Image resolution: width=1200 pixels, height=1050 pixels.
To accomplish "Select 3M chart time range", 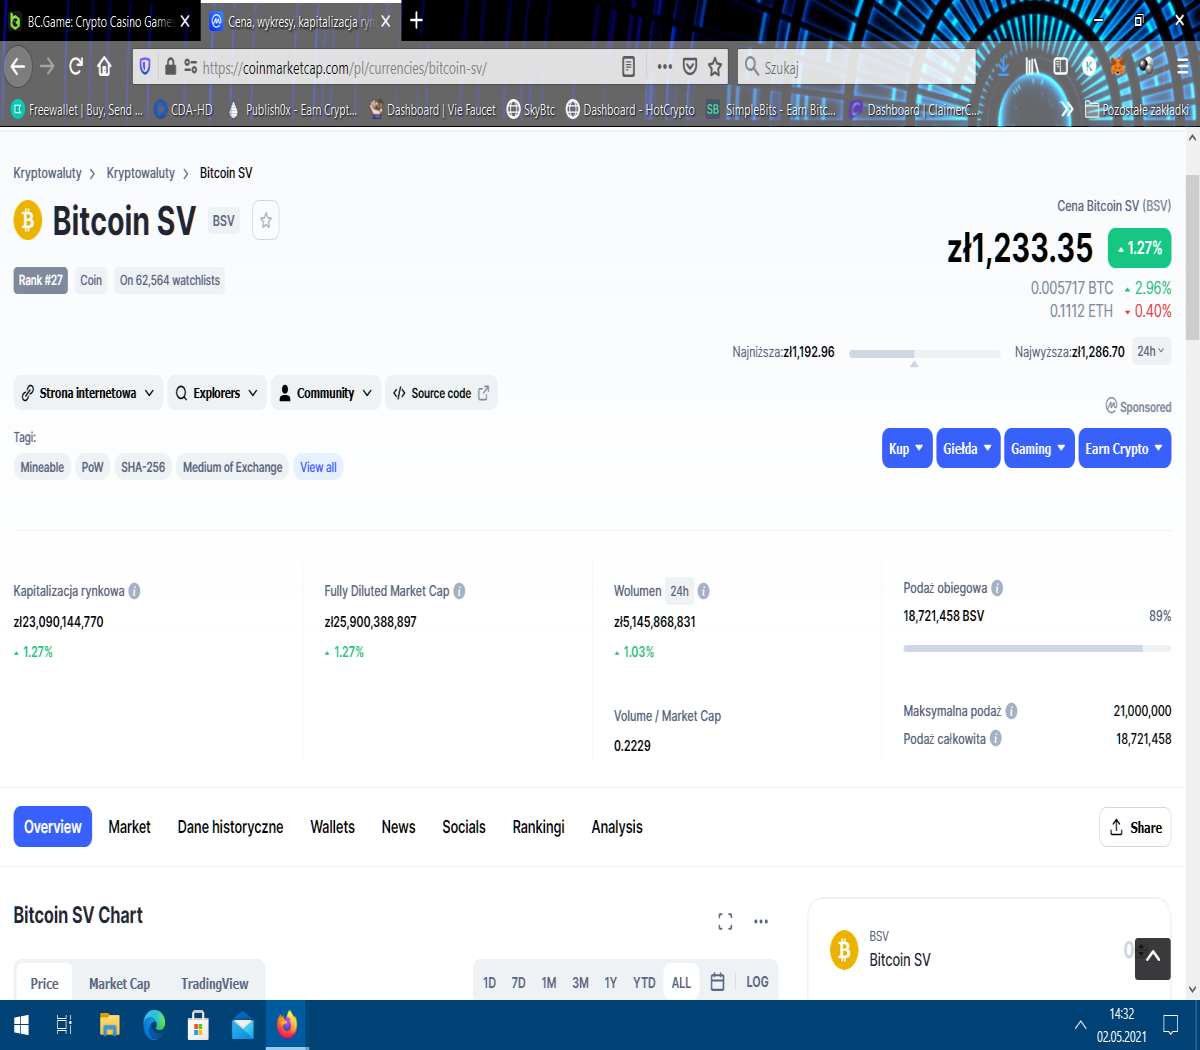I will coord(580,983).
